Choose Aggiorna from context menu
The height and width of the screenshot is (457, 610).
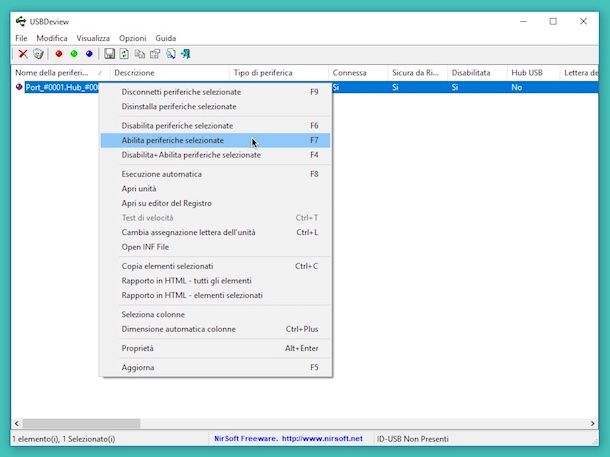(216, 368)
